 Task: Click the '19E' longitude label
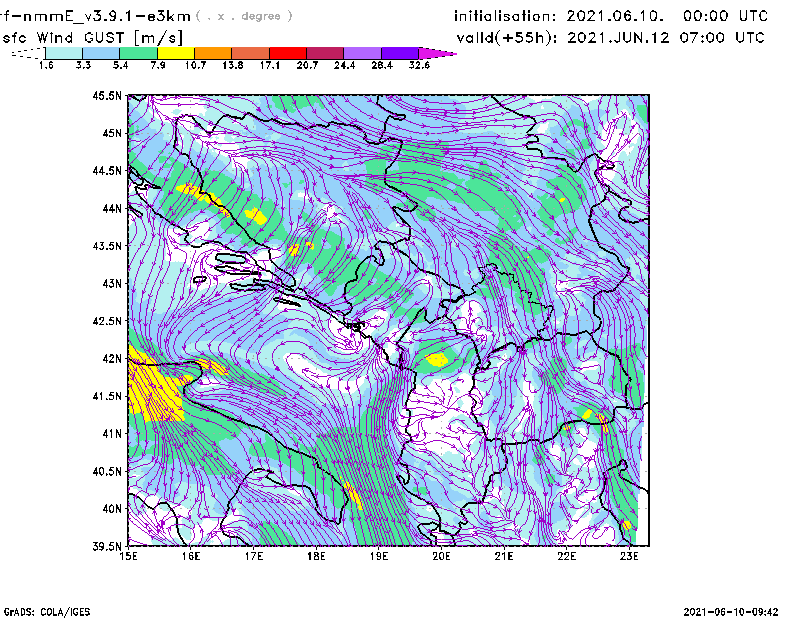(379, 556)
